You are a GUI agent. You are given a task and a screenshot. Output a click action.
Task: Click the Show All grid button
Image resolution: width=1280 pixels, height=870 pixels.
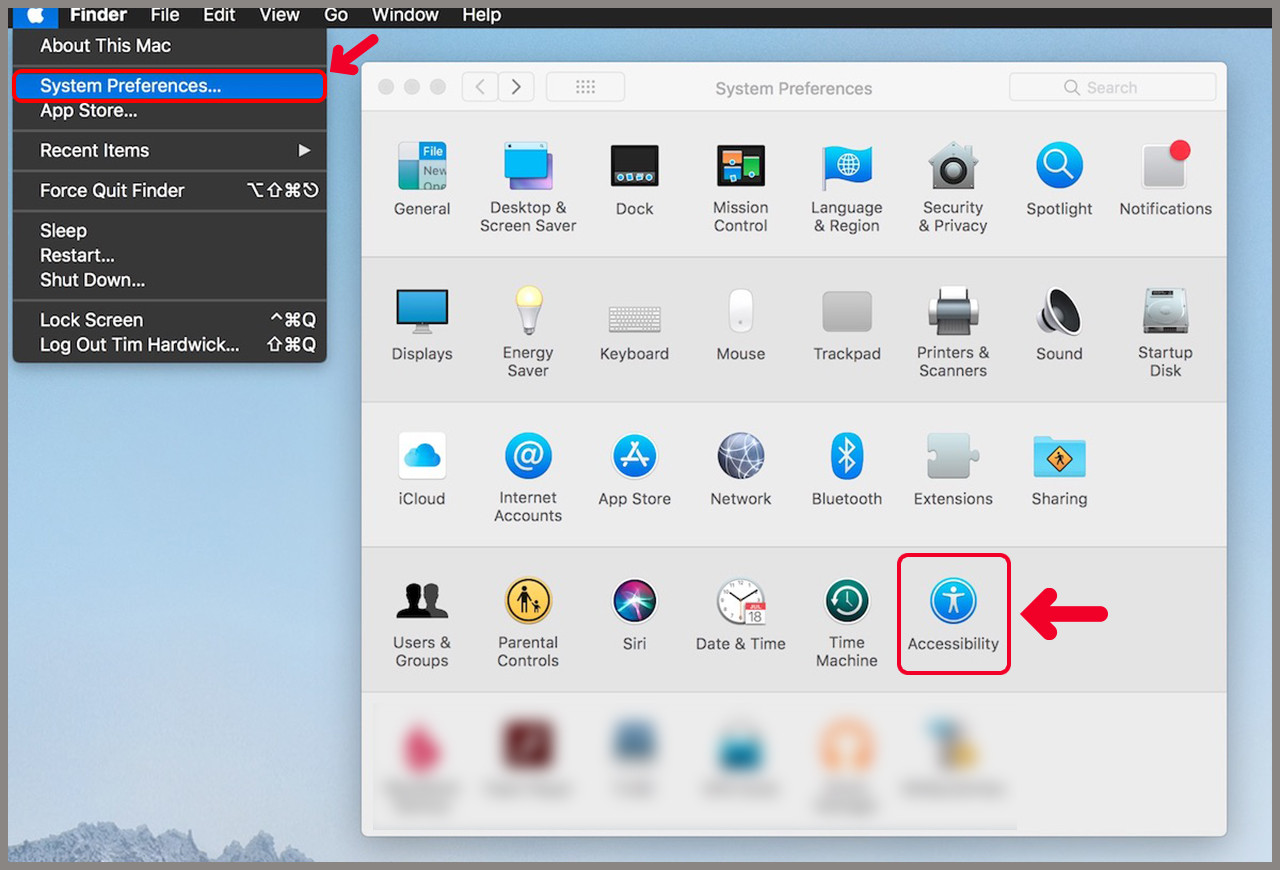tap(586, 87)
